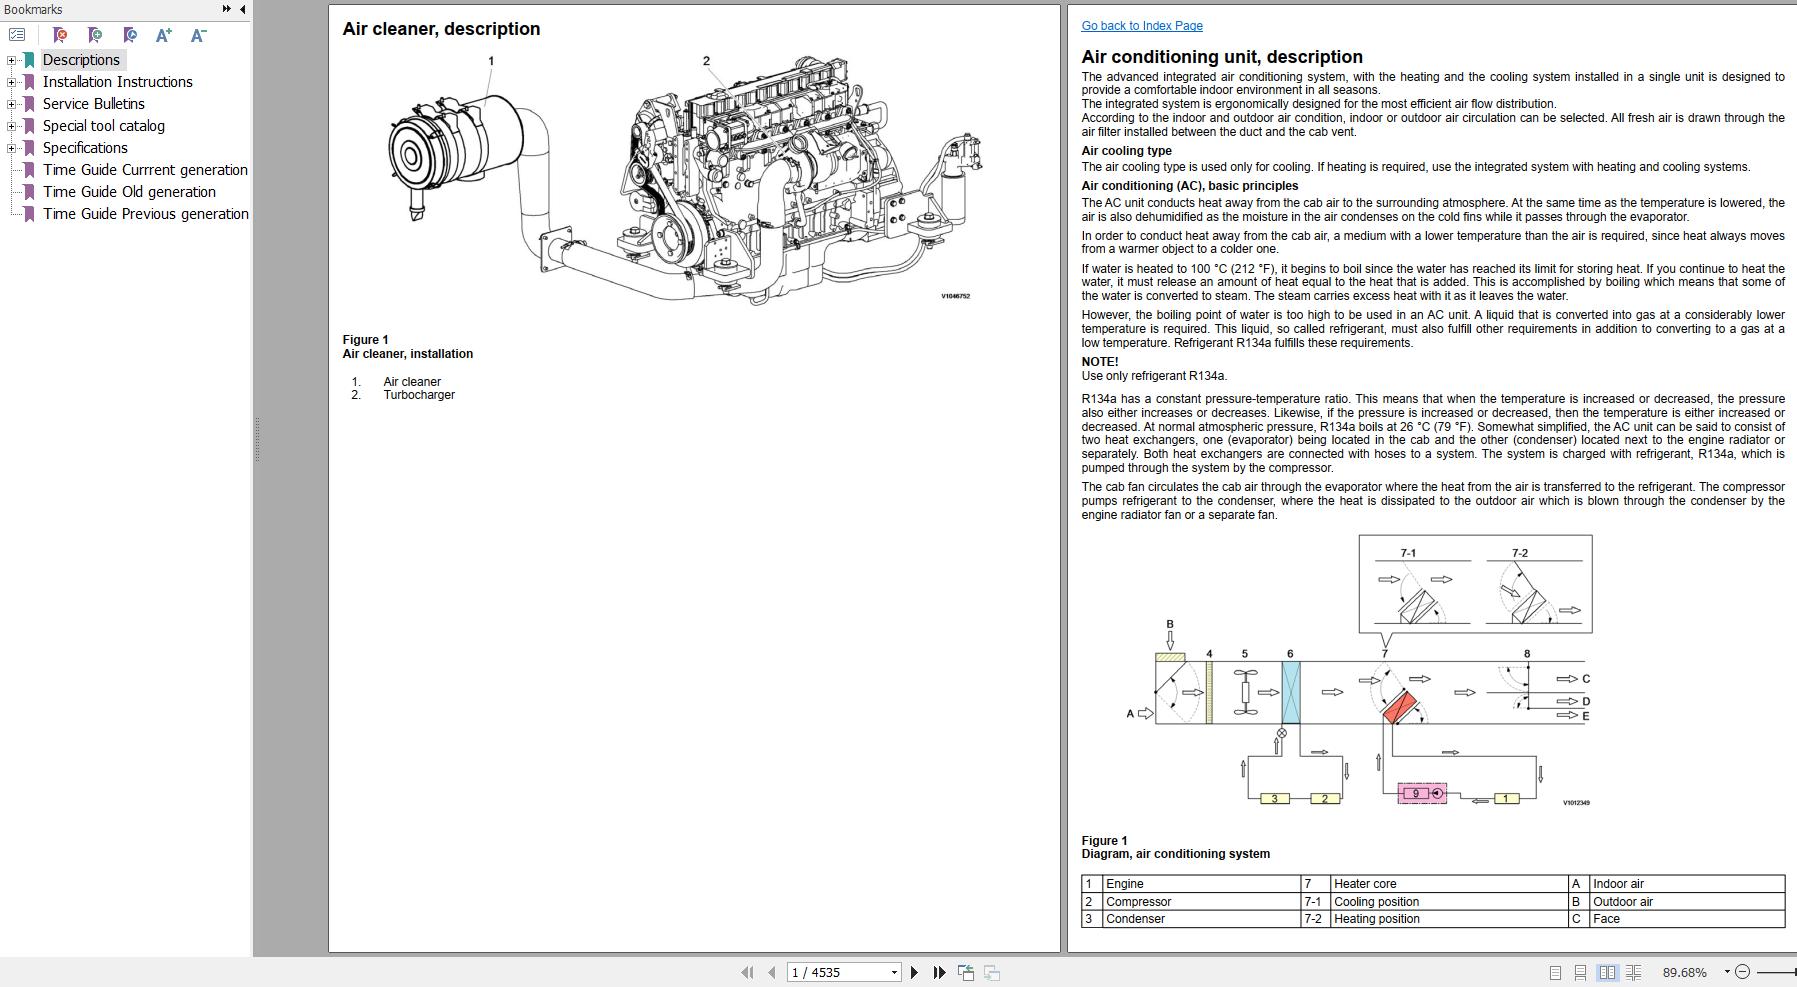
Task: Click the delete bookmark icon
Action: tap(59, 35)
